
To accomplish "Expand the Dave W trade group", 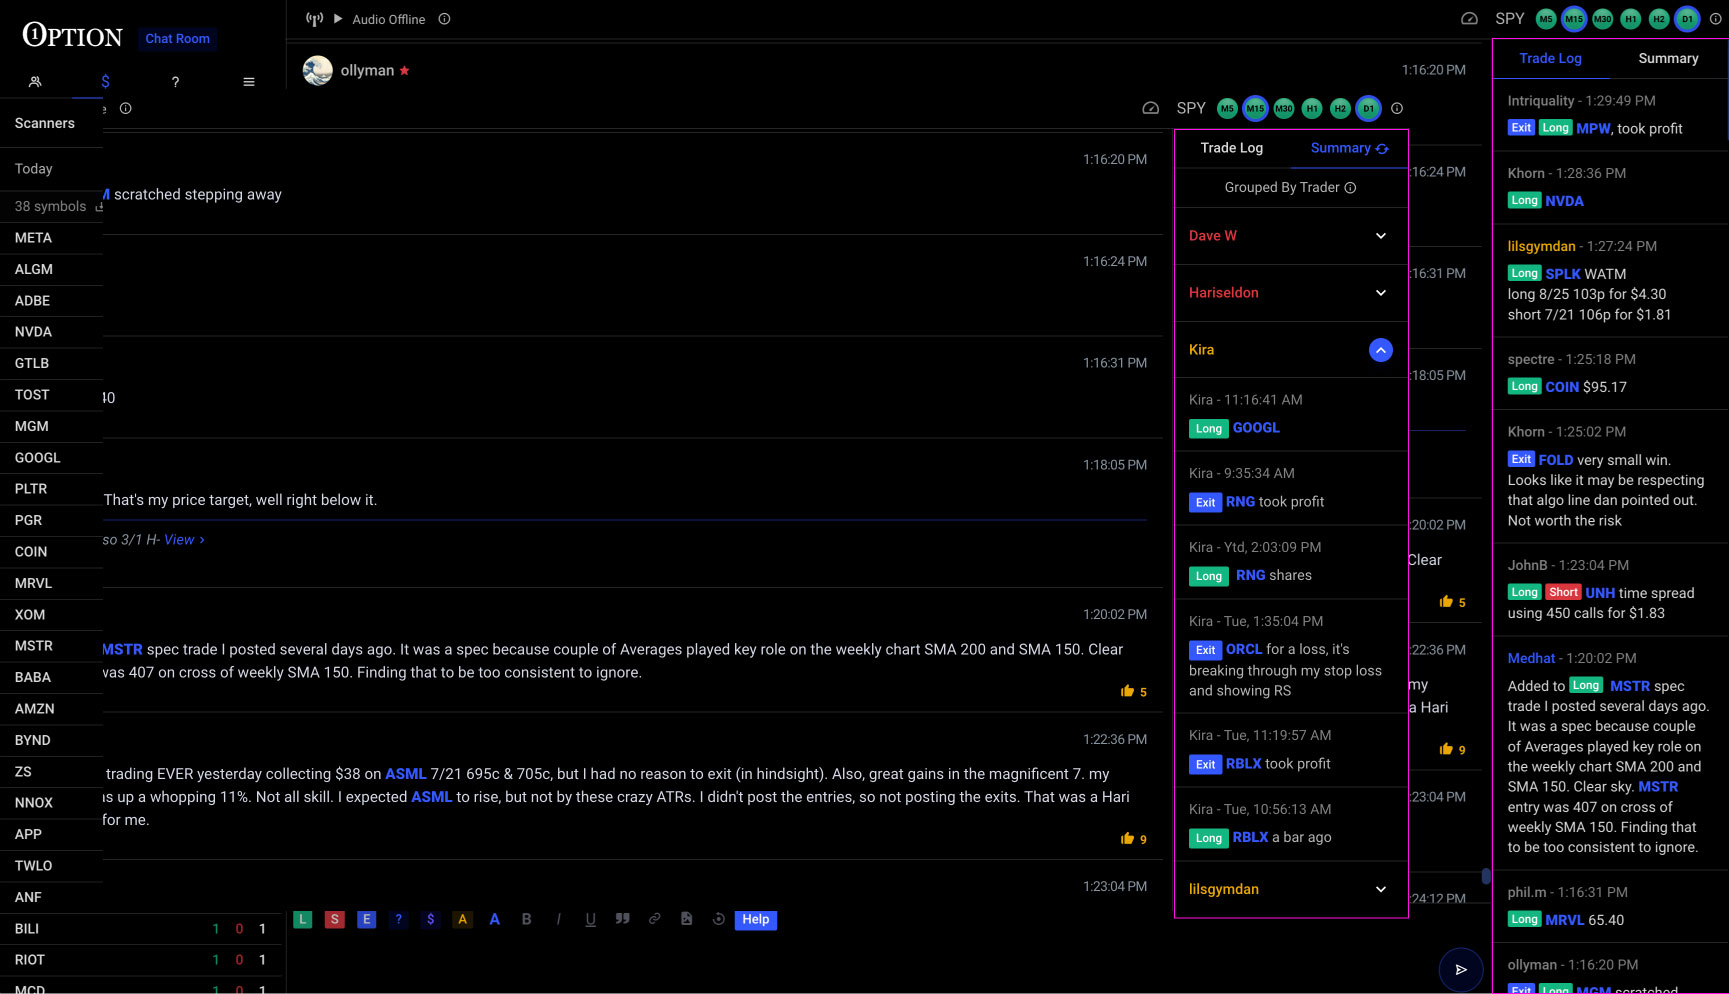I will (1381, 235).
